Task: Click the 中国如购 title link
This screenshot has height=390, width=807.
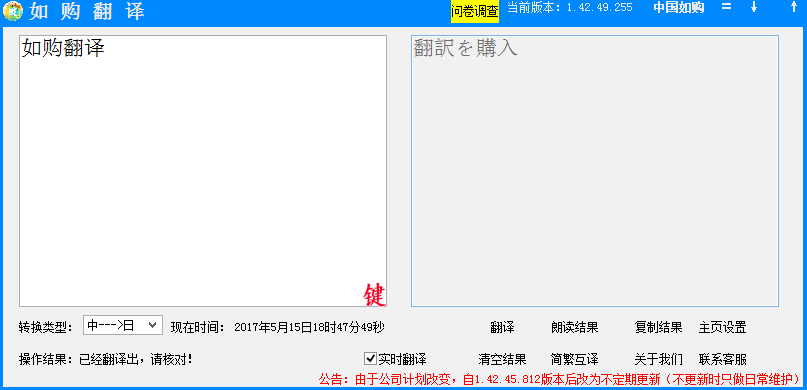Action: pyautogui.click(x=679, y=8)
